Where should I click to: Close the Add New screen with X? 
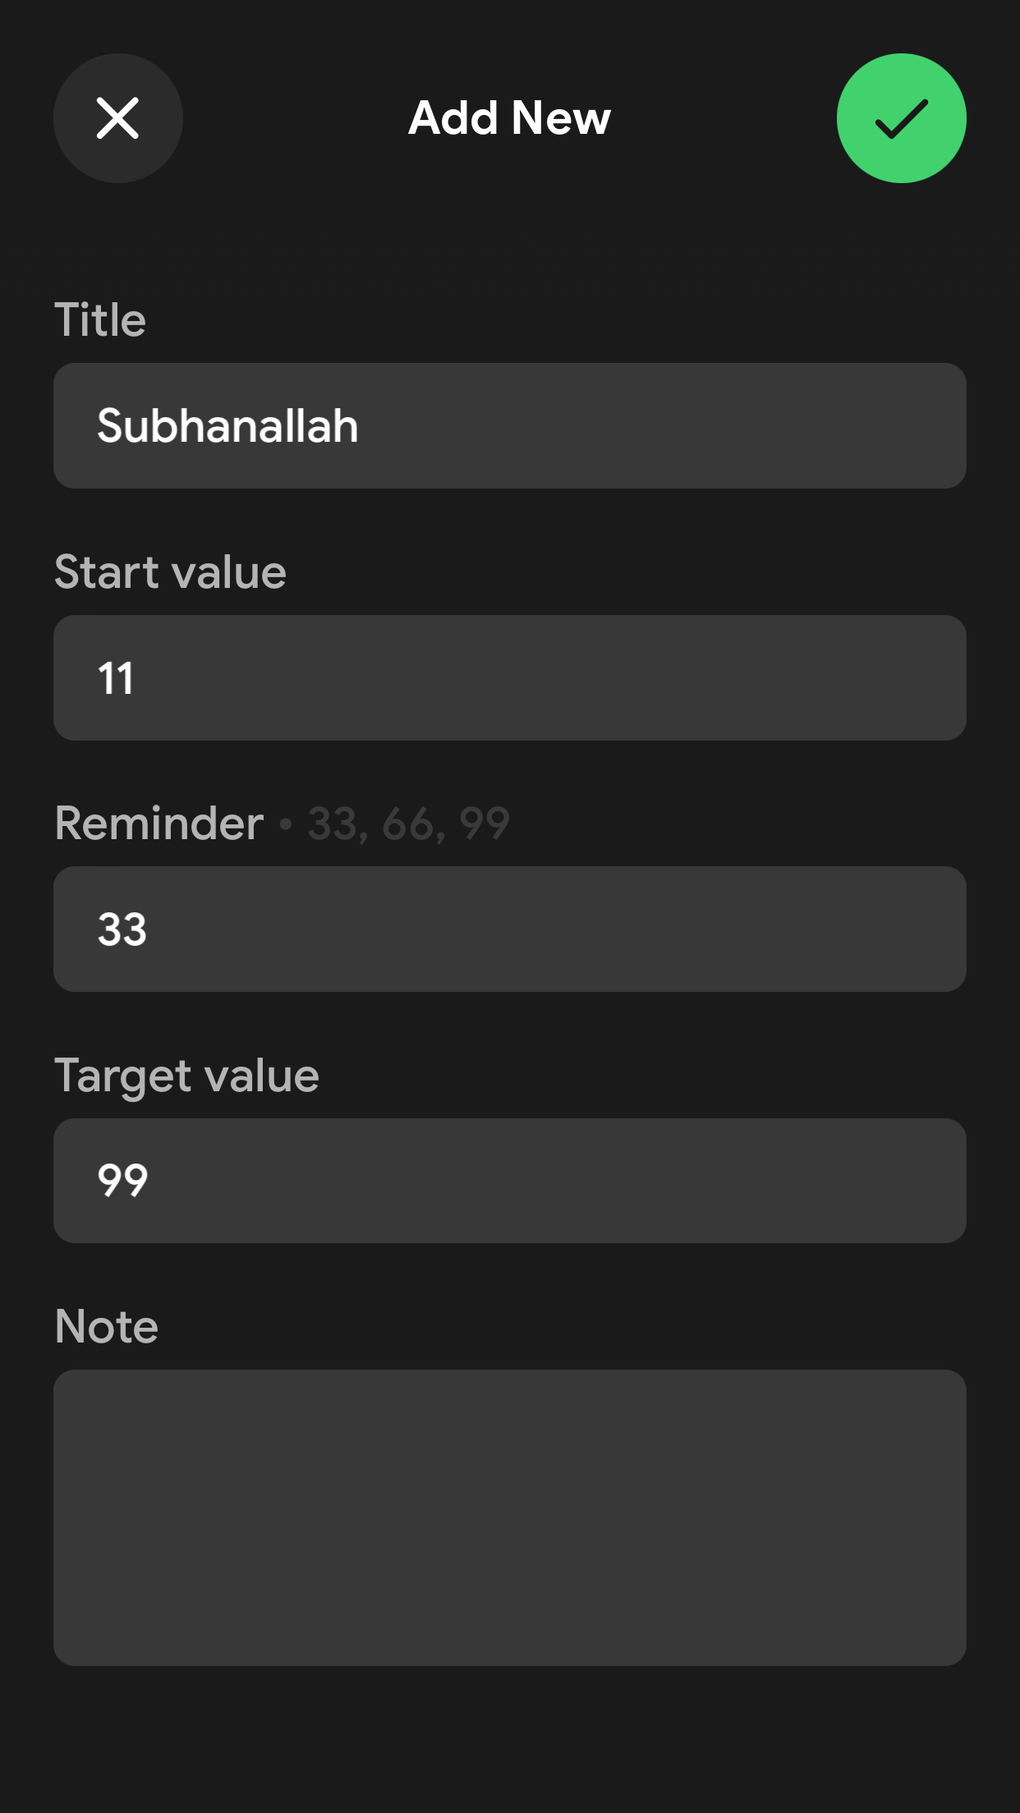[118, 118]
